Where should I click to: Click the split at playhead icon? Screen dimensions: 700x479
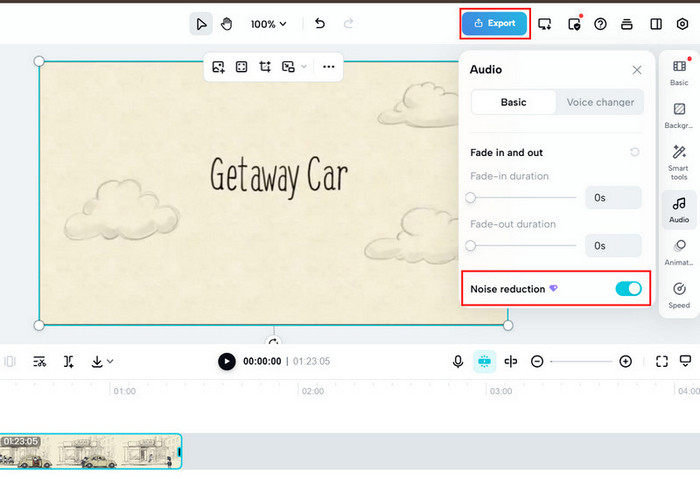[510, 361]
